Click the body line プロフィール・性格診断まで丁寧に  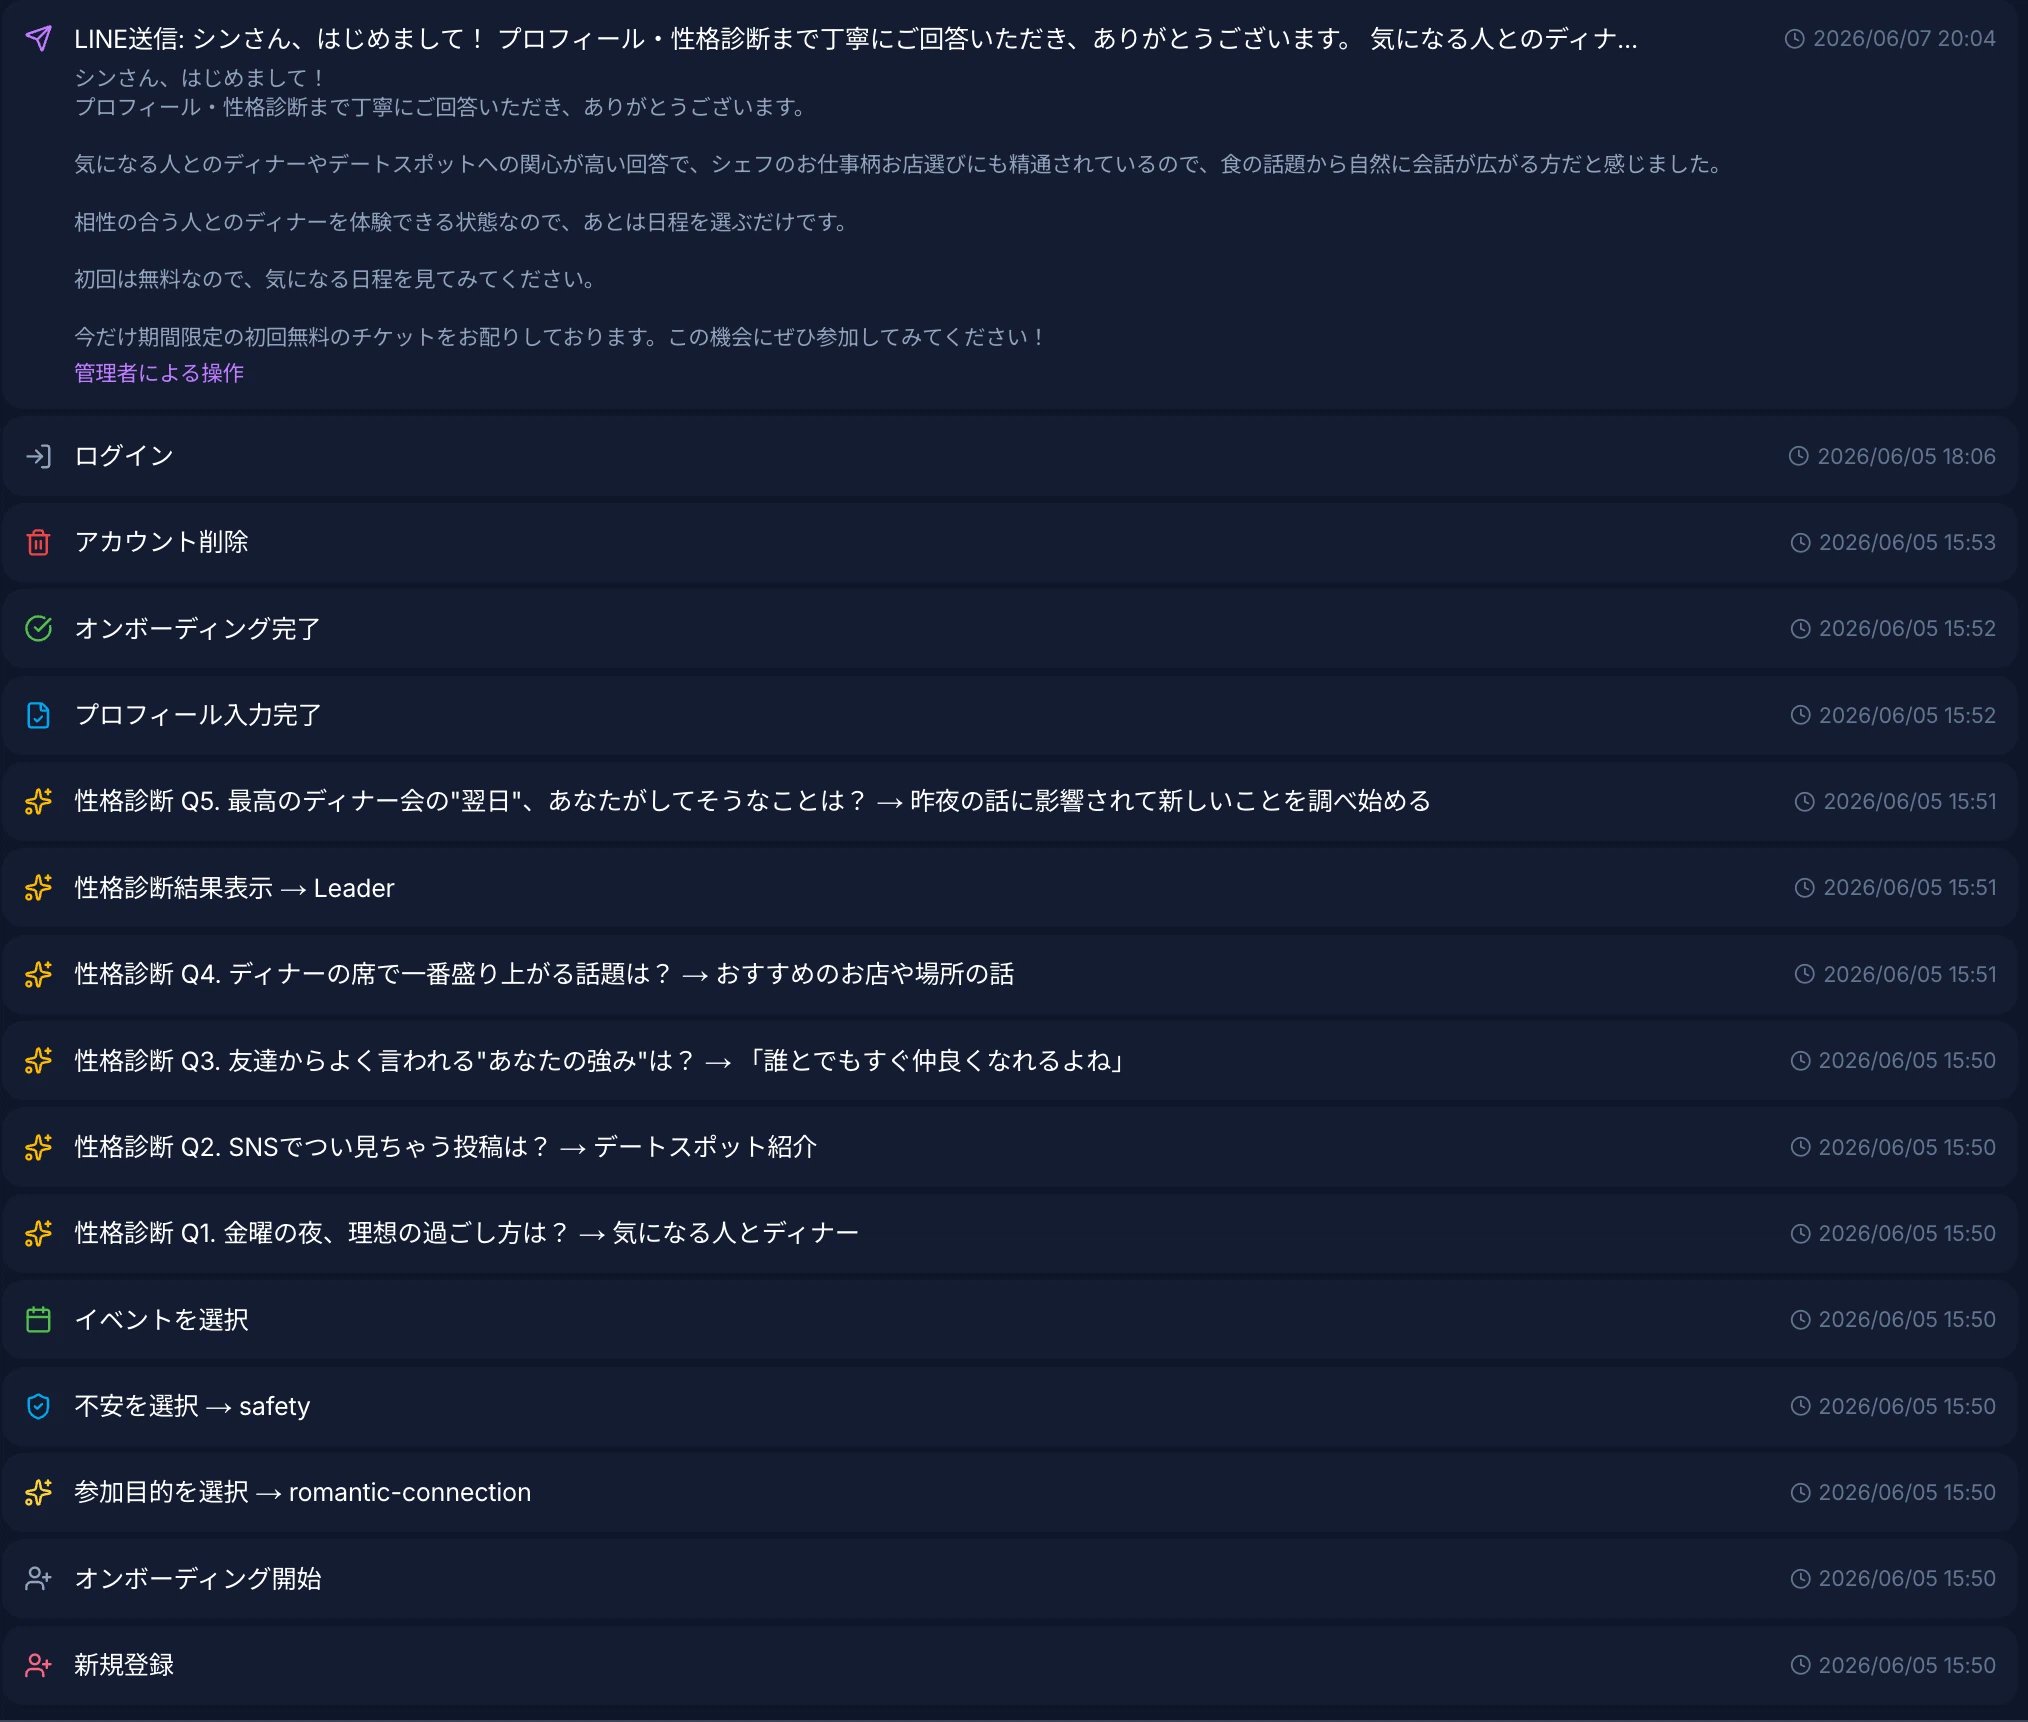[x=442, y=107]
